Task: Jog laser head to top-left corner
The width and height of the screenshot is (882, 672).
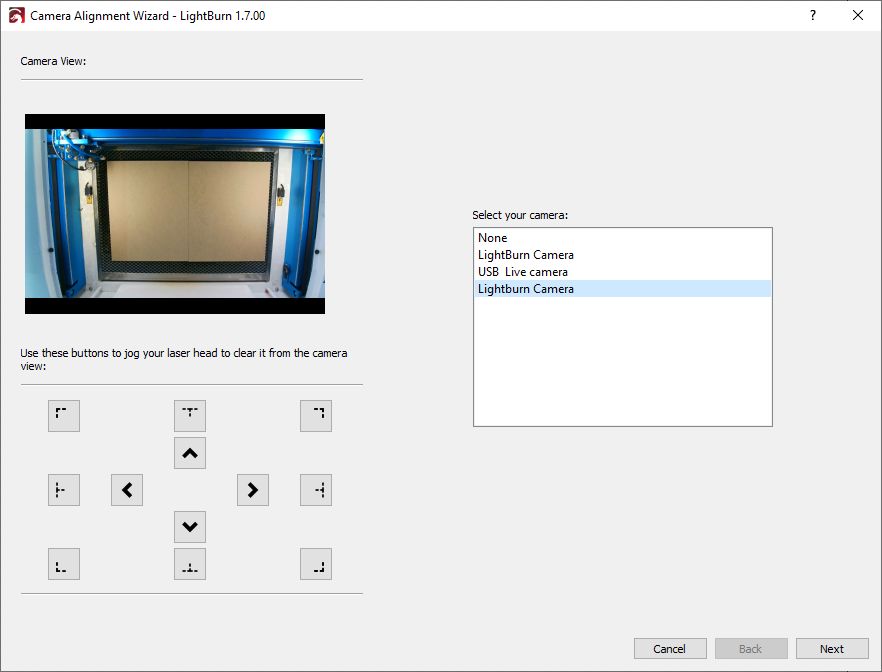Action: click(x=64, y=416)
